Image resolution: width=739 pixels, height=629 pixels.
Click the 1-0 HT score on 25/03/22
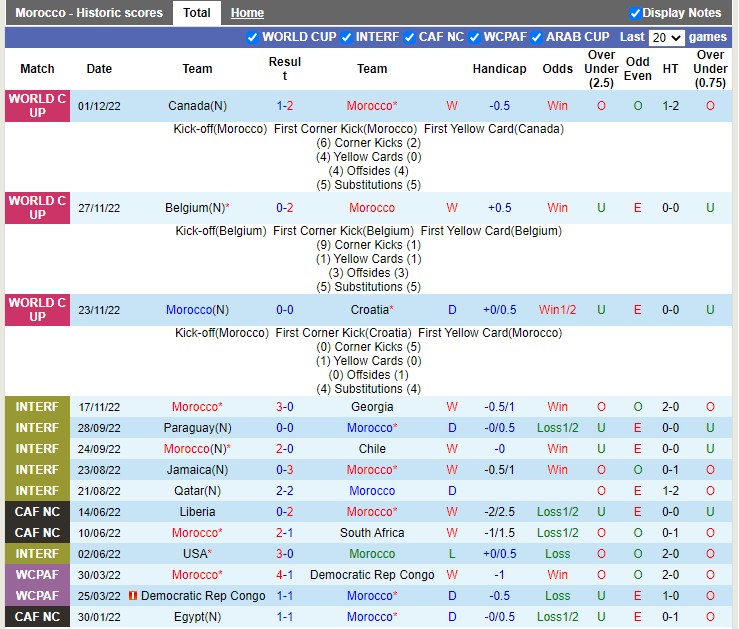click(670, 596)
